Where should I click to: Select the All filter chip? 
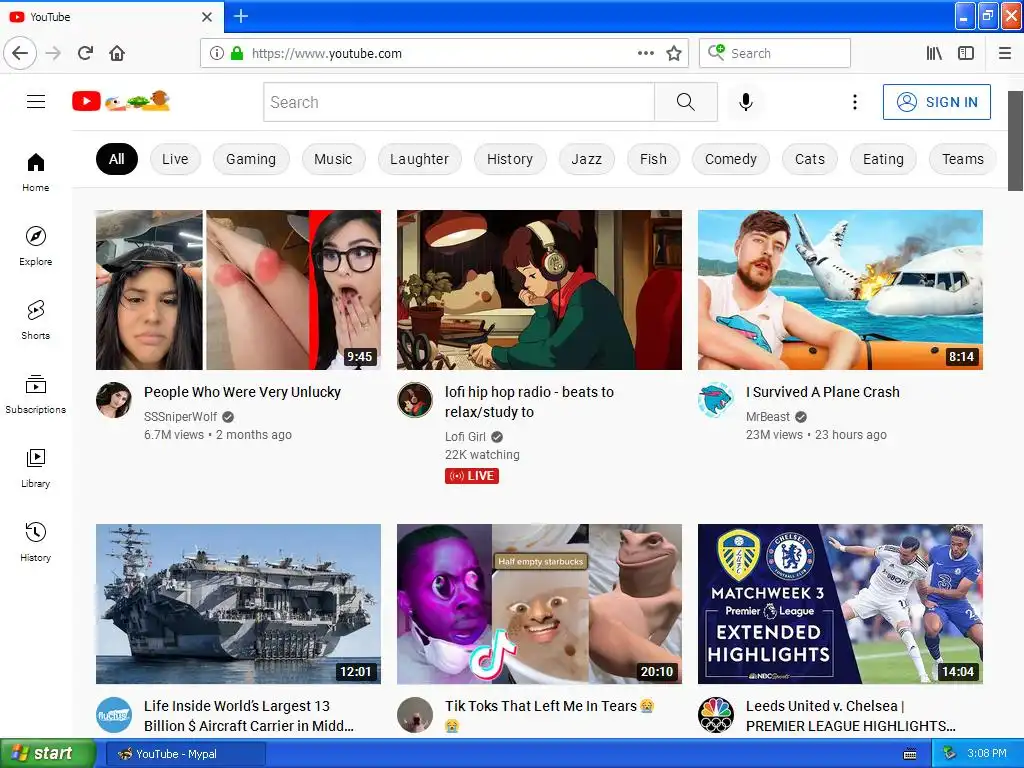point(117,159)
